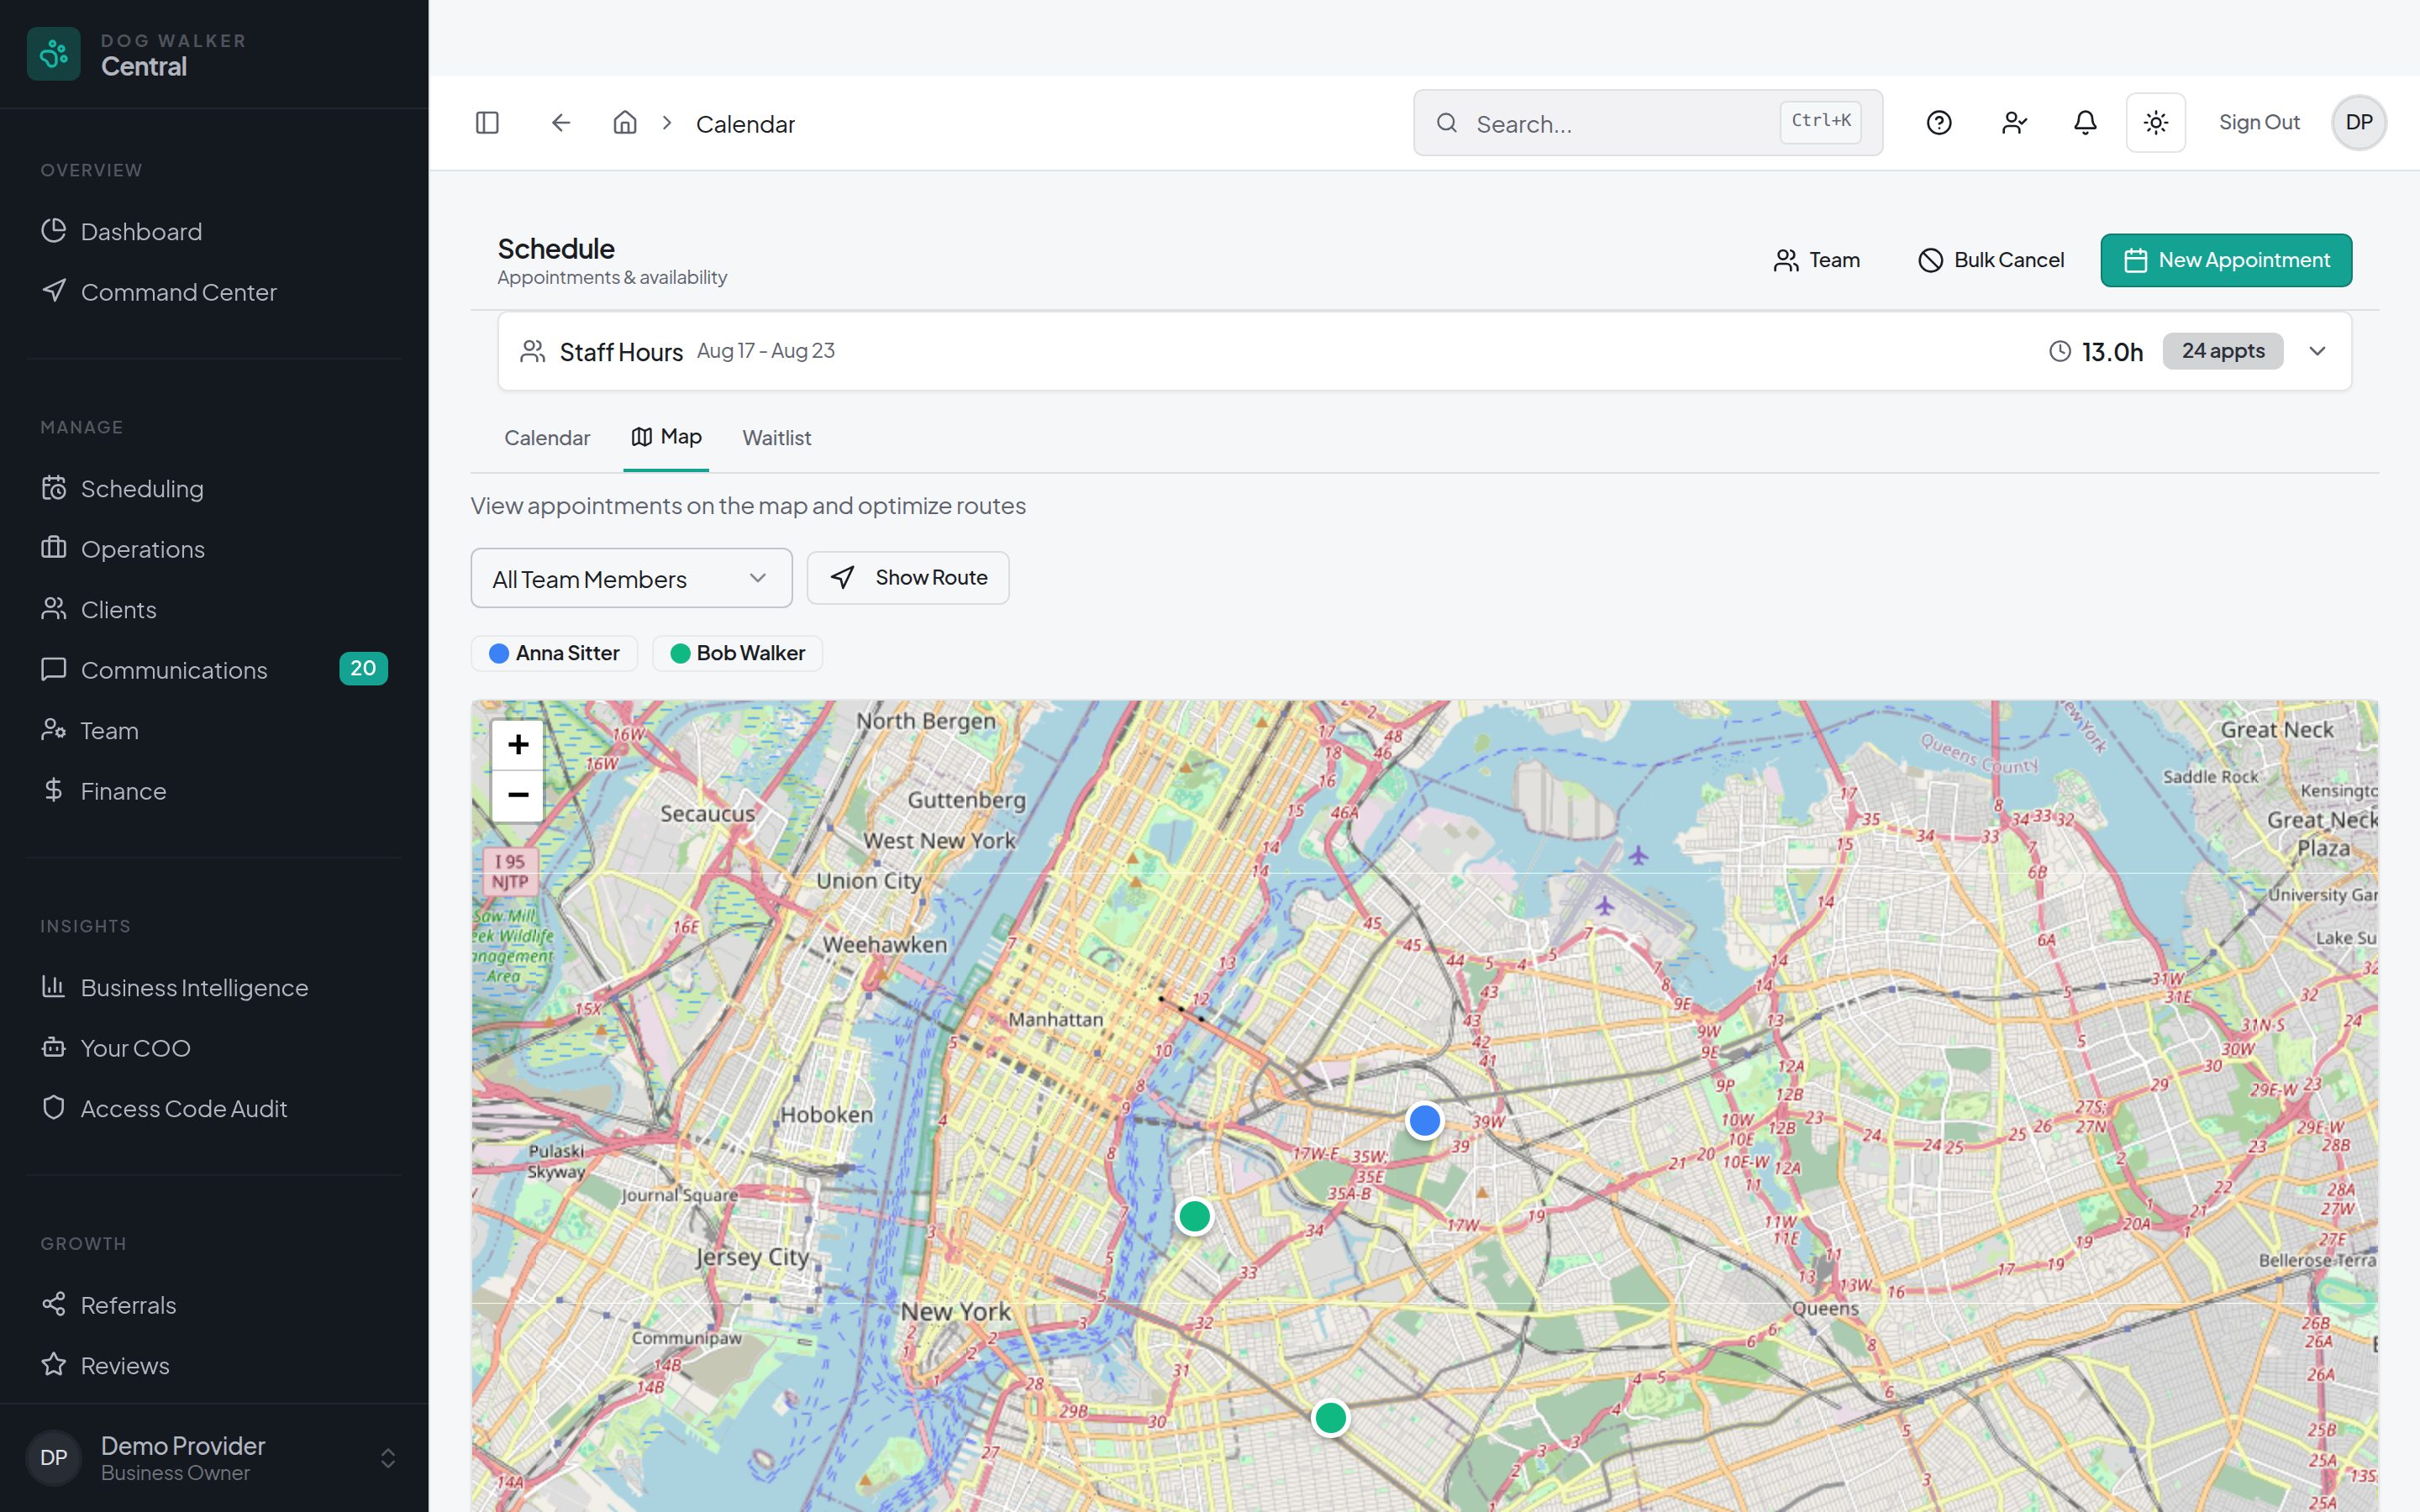The image size is (2420, 1512).
Task: Create a New Appointment
Action: click(x=2226, y=260)
